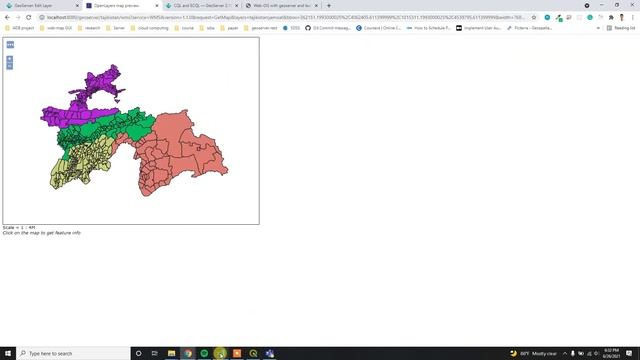This screenshot has width=640, height=360.
Task: Open the green circle app on taskbar
Action: [x=204, y=353]
